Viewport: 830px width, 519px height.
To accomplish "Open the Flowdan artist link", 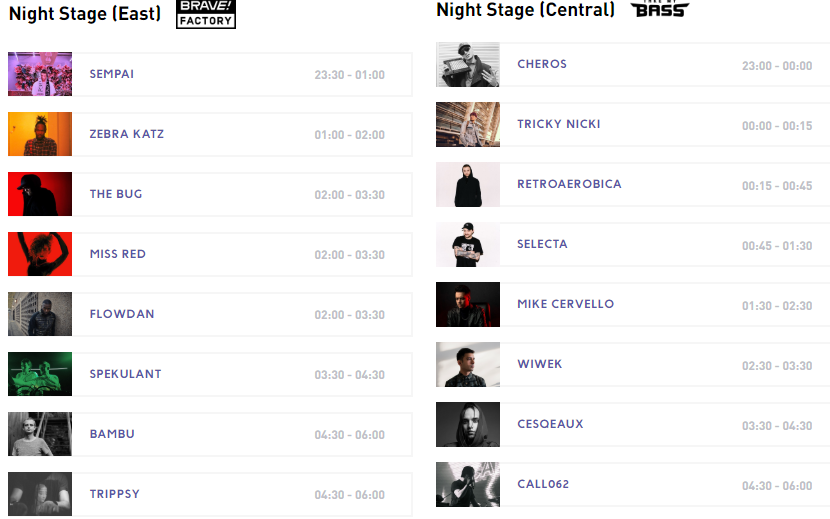I will coord(122,314).
